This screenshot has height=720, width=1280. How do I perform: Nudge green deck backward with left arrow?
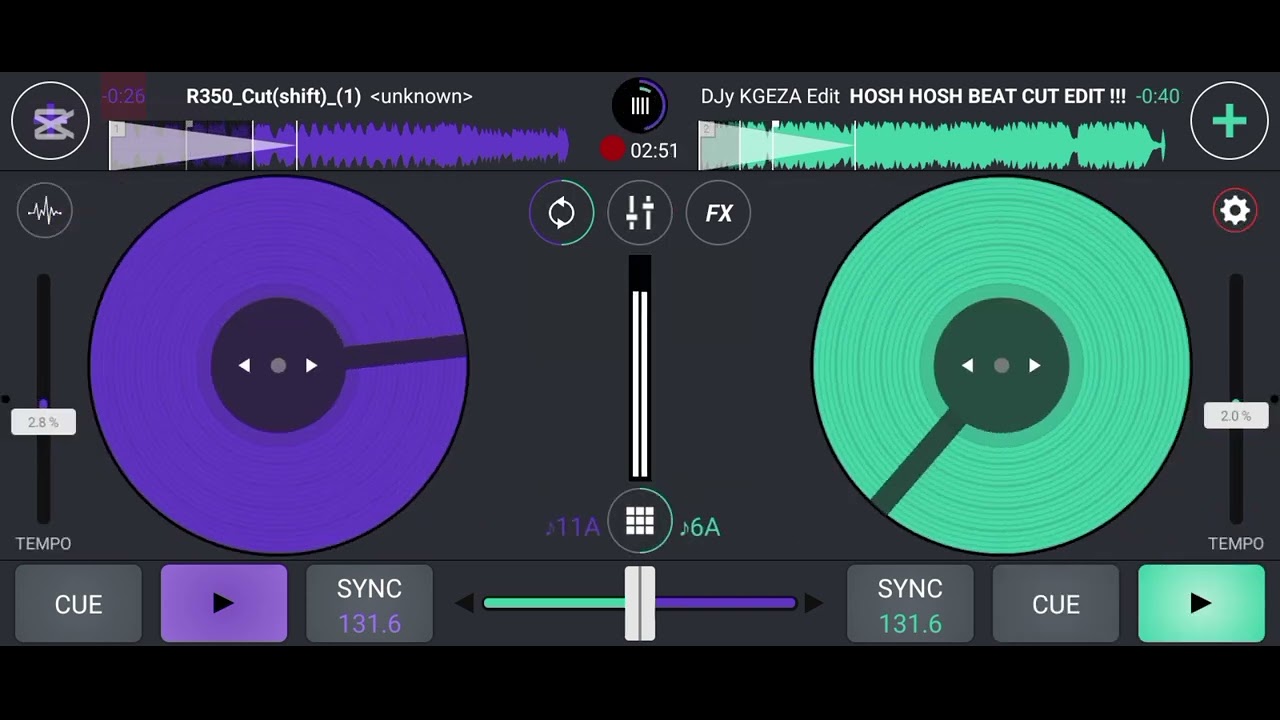tap(967, 366)
